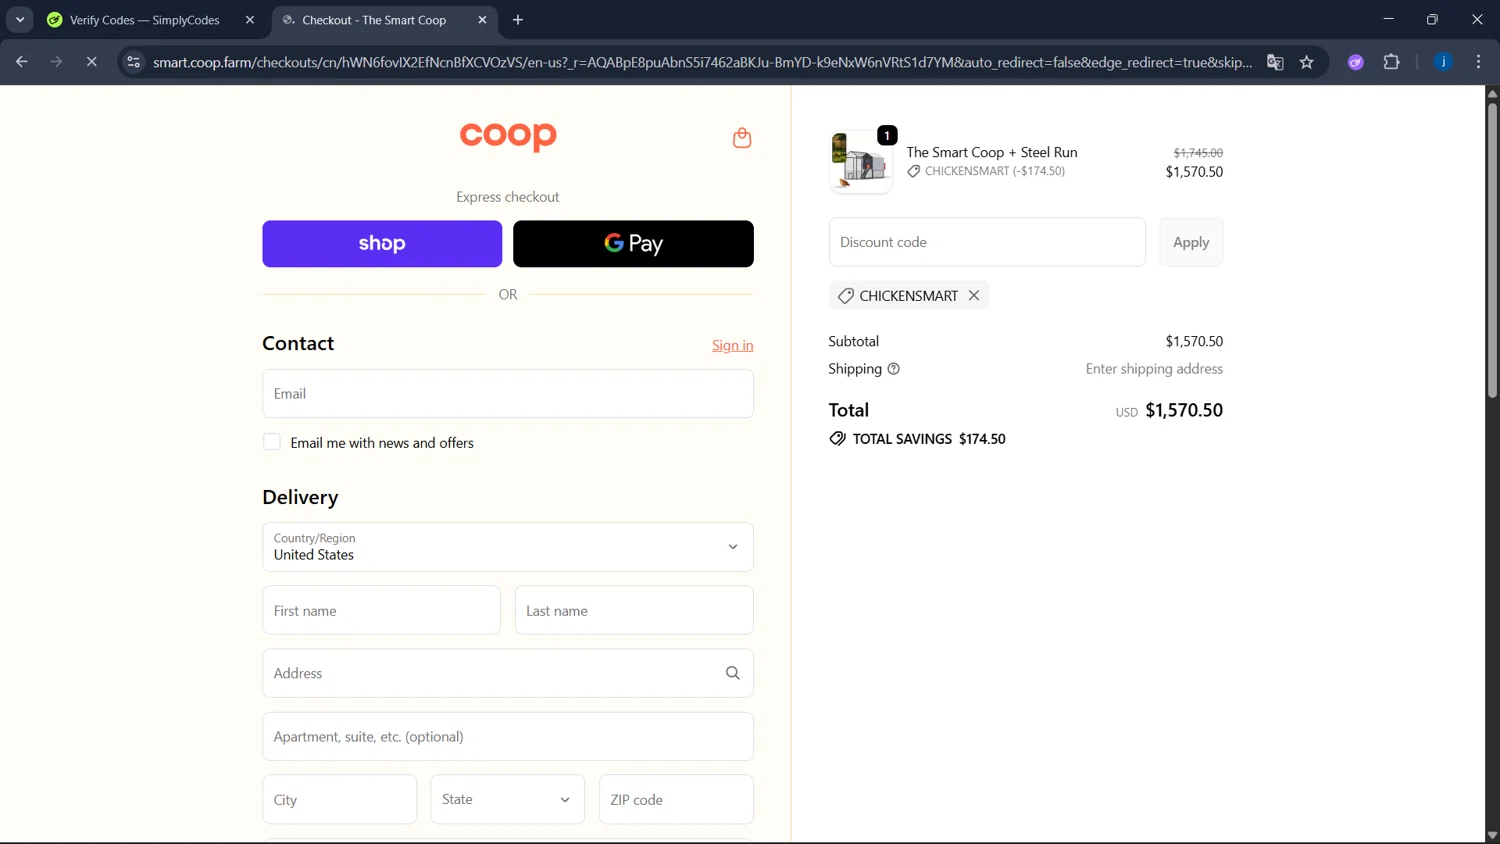Open the shipping help question mark icon
1500x844 pixels.
[x=894, y=369]
